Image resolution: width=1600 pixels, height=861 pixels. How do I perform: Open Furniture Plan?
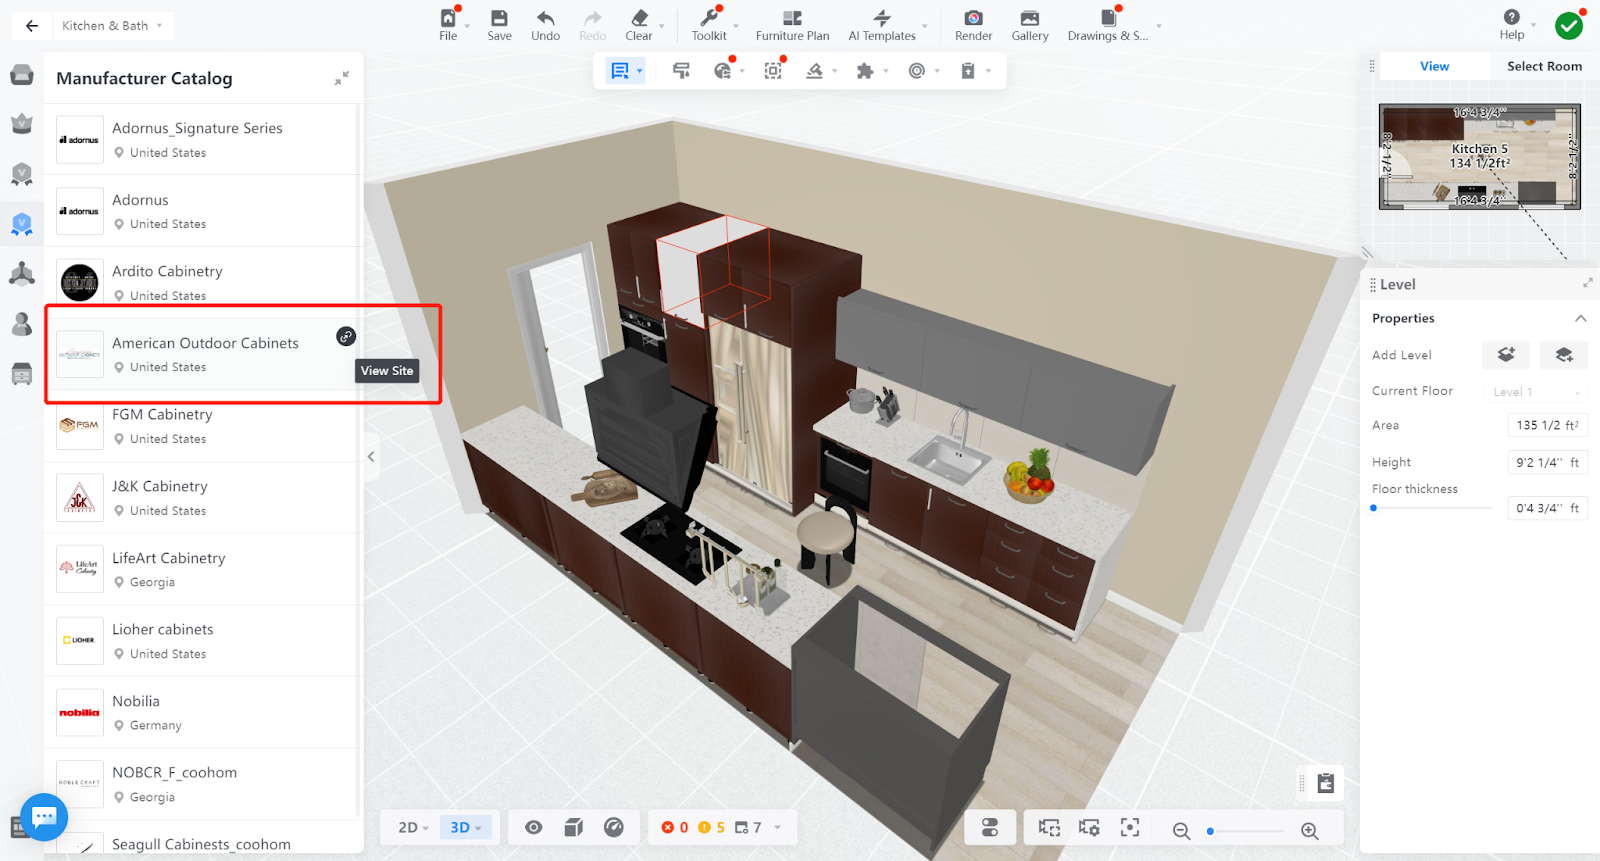coord(792,25)
